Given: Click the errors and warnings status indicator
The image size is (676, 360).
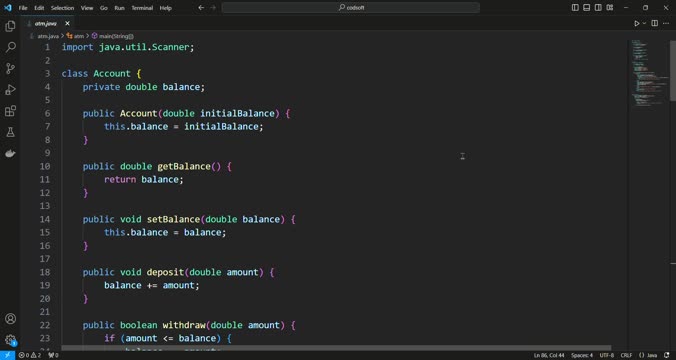Looking at the screenshot, I should [x=30, y=355].
